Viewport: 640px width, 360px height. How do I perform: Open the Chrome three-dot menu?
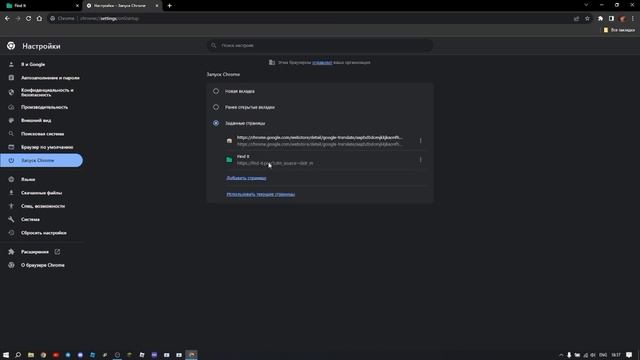633,18
